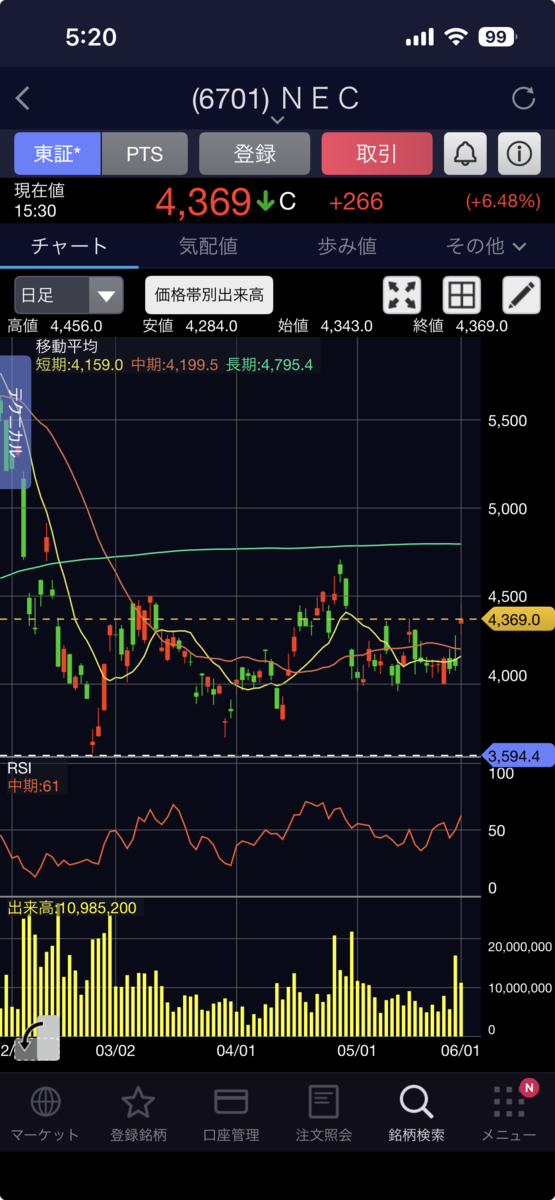Open the price alert bell

pos(467,154)
